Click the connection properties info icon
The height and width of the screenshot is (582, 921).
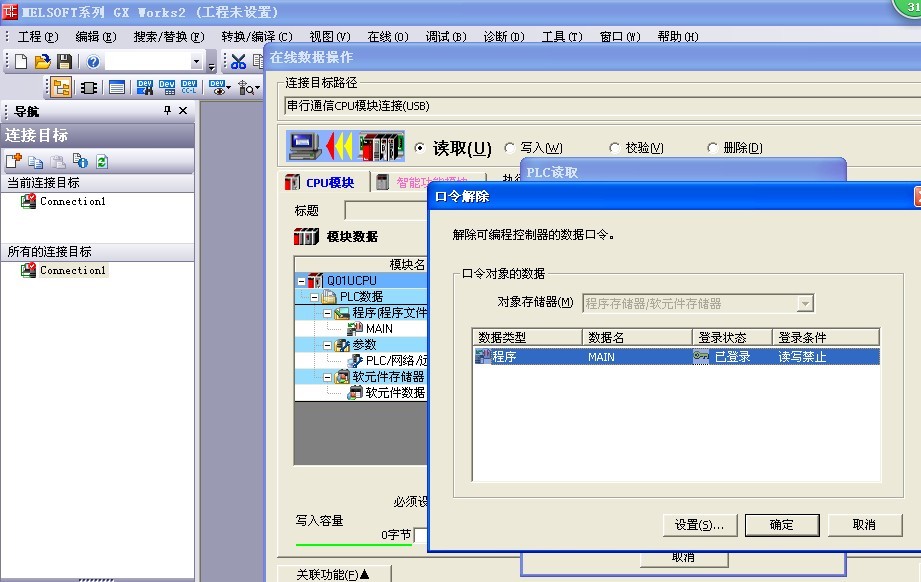click(x=80, y=161)
